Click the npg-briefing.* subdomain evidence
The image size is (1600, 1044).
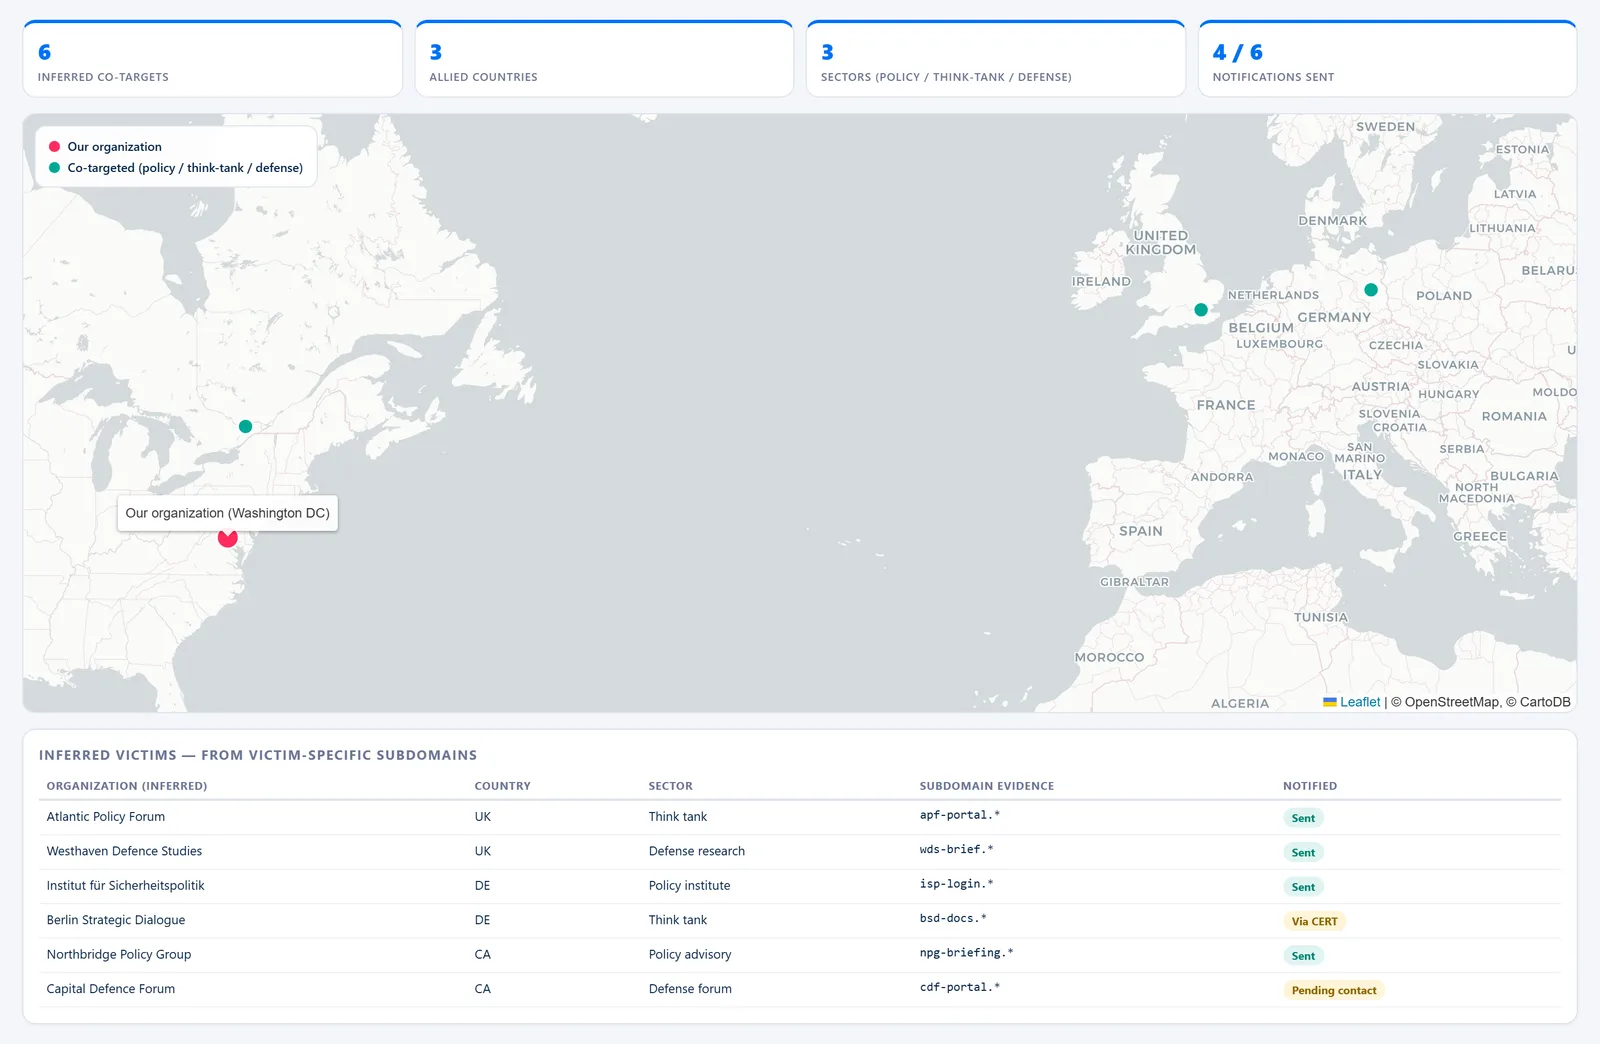(x=967, y=953)
